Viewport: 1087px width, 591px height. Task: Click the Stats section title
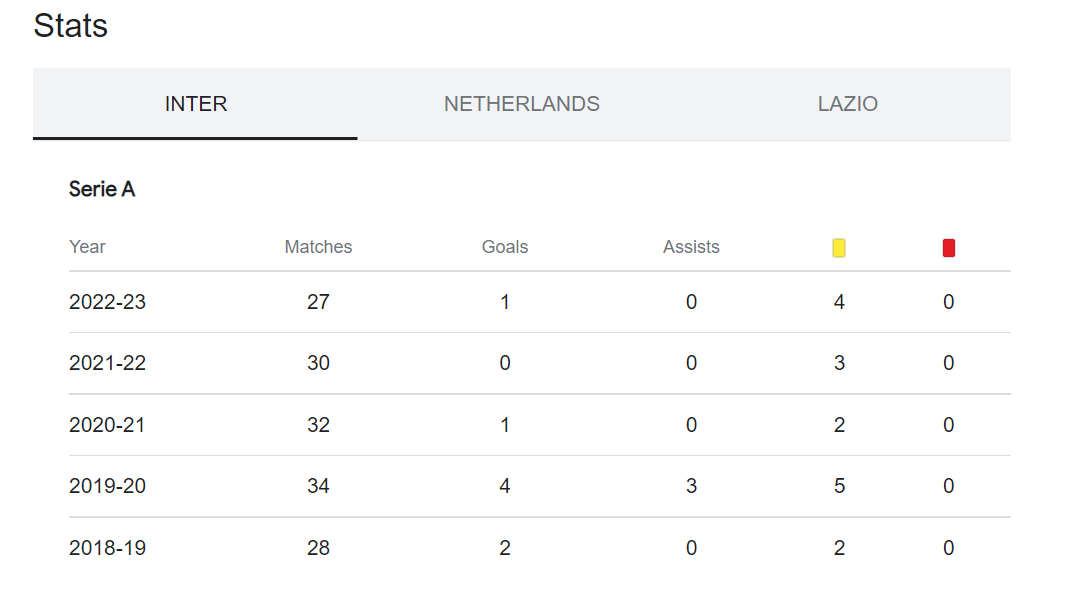[71, 26]
